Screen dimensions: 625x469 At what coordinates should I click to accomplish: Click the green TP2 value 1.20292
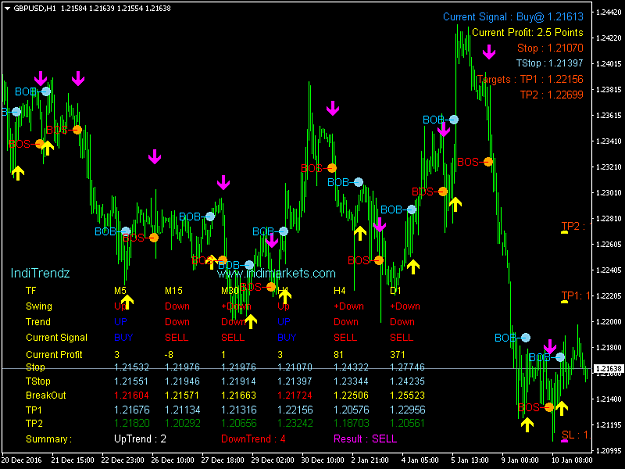coord(183,424)
